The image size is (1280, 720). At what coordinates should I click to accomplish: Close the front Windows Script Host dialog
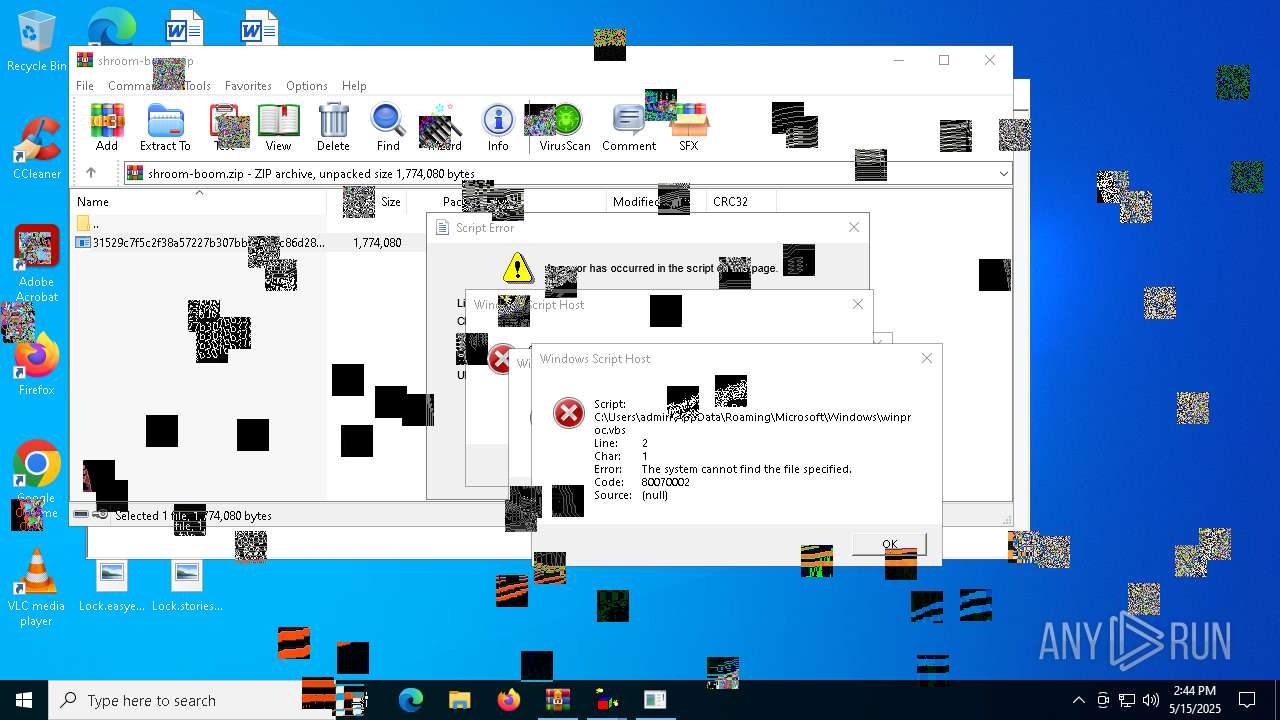coord(926,358)
